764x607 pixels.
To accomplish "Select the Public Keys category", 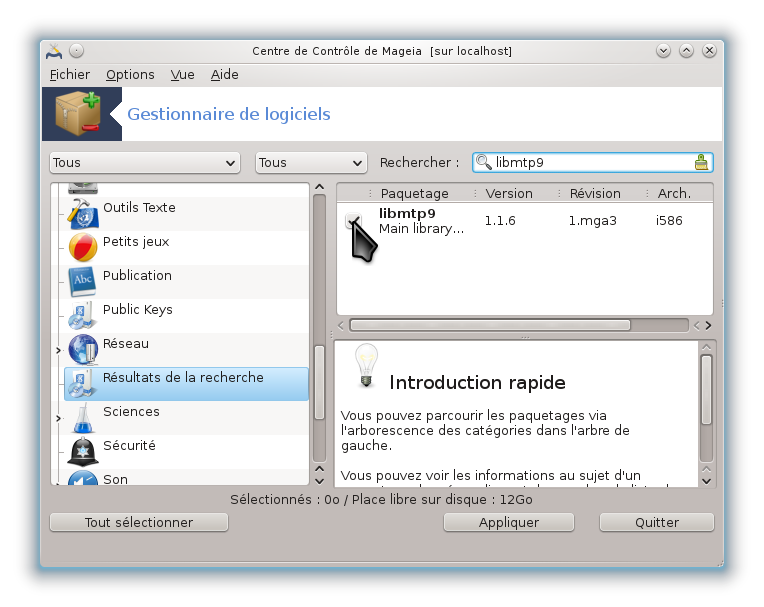I will point(137,310).
